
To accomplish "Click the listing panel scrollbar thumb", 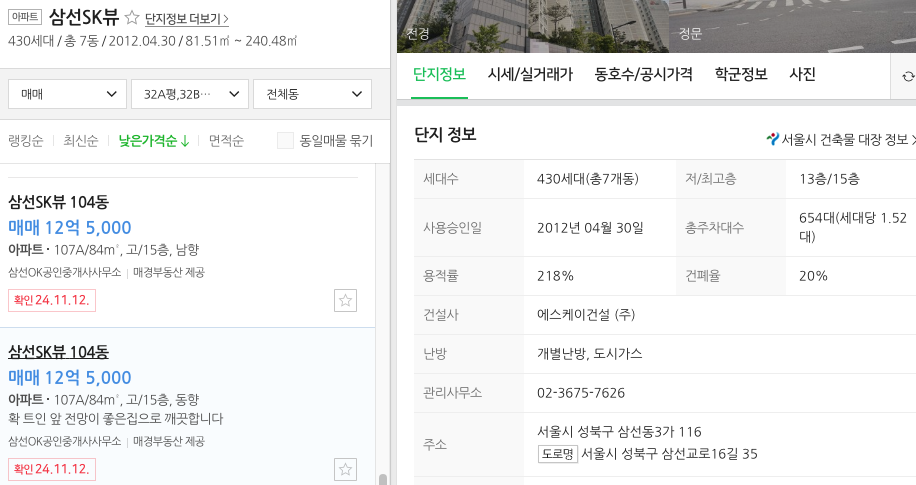I will tap(383, 479).
